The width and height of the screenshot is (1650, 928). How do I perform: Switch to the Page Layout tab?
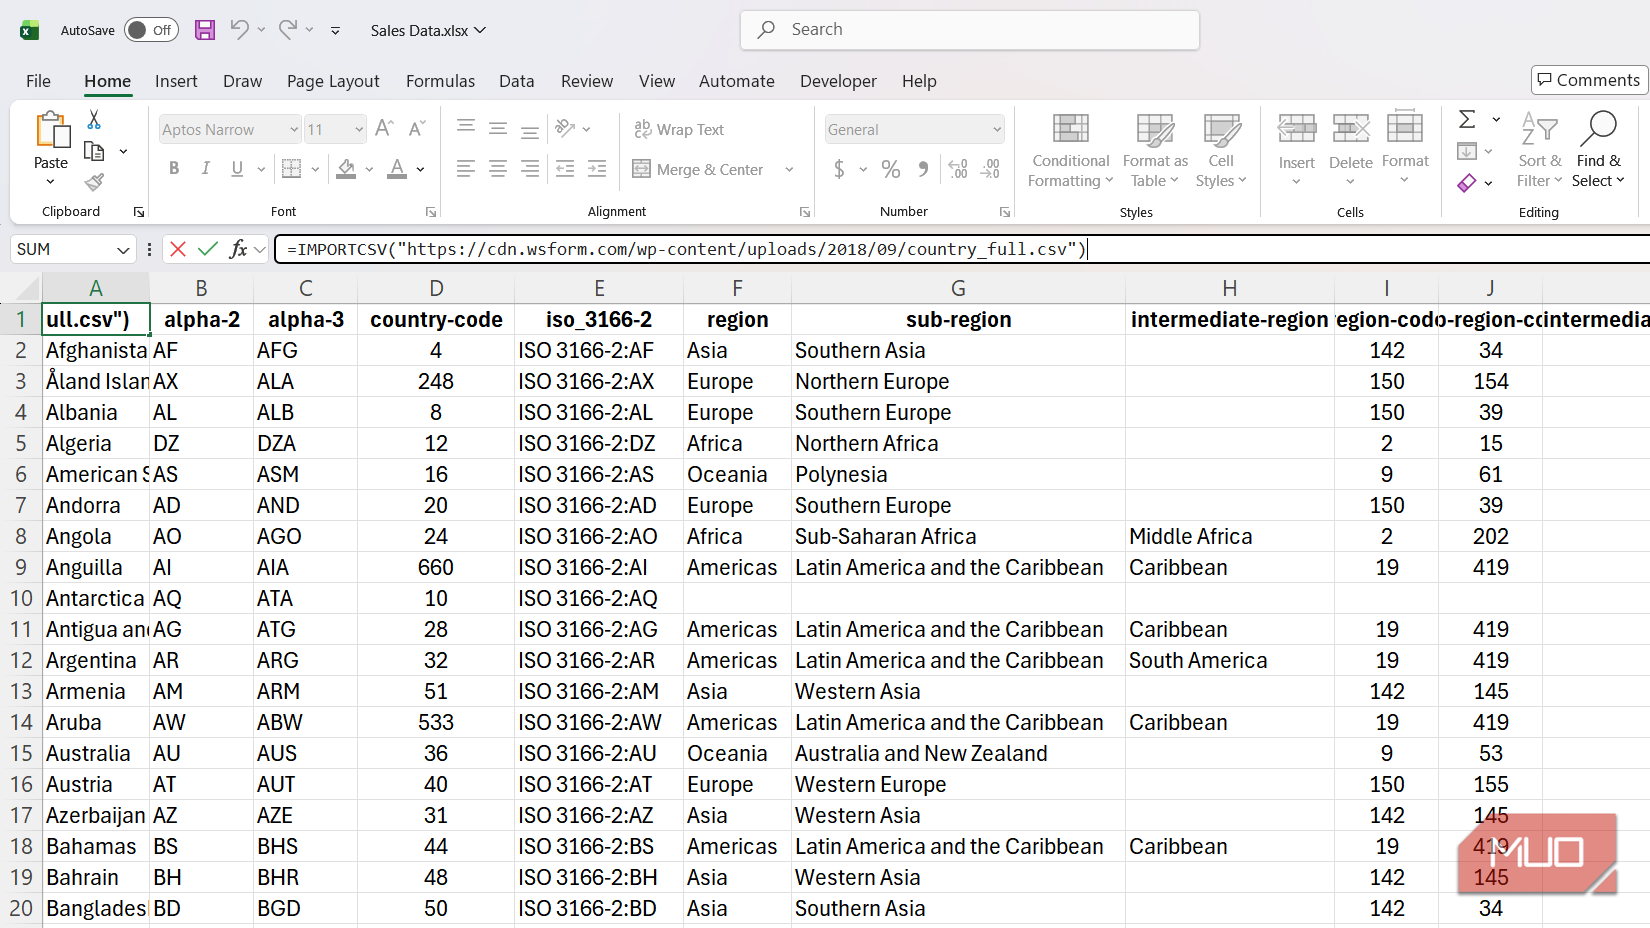[333, 81]
